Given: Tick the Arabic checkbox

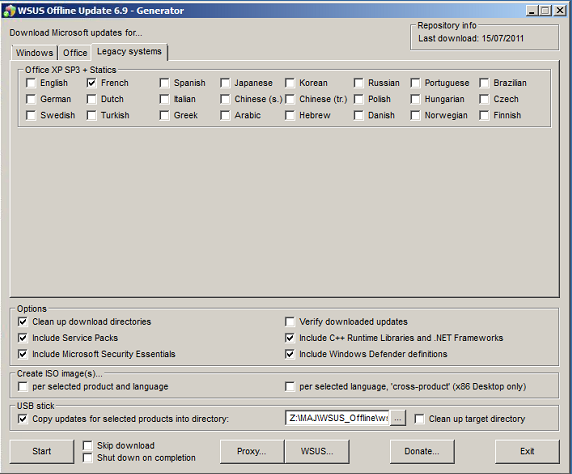Looking at the screenshot, I should 225,115.
